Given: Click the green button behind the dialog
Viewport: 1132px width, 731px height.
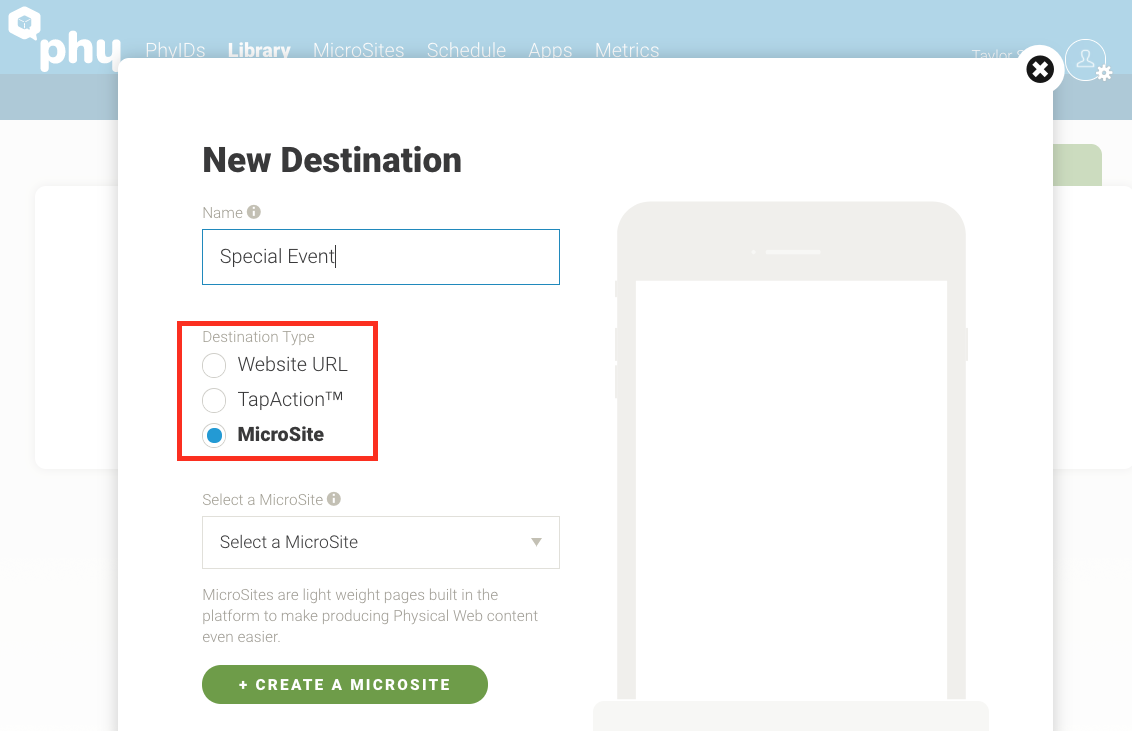Looking at the screenshot, I should pyautogui.click(x=1076, y=165).
